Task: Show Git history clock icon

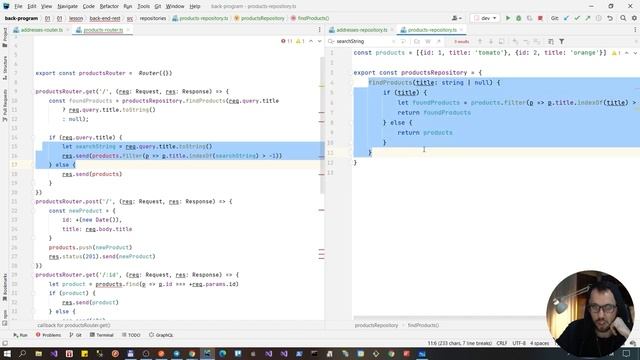Action: click(598, 18)
